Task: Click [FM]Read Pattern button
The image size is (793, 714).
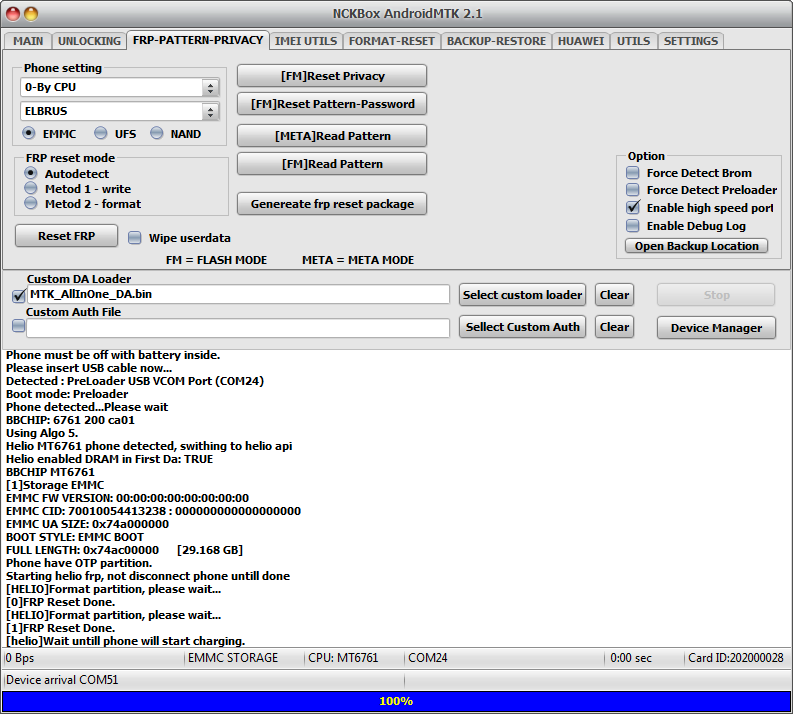Action: pyautogui.click(x=332, y=164)
